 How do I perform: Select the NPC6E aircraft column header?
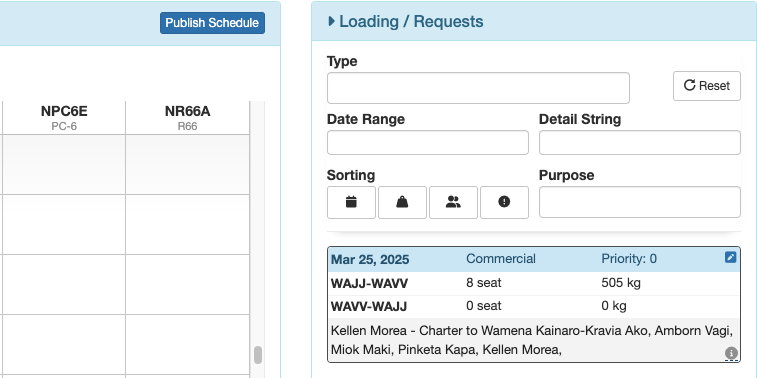point(64,117)
